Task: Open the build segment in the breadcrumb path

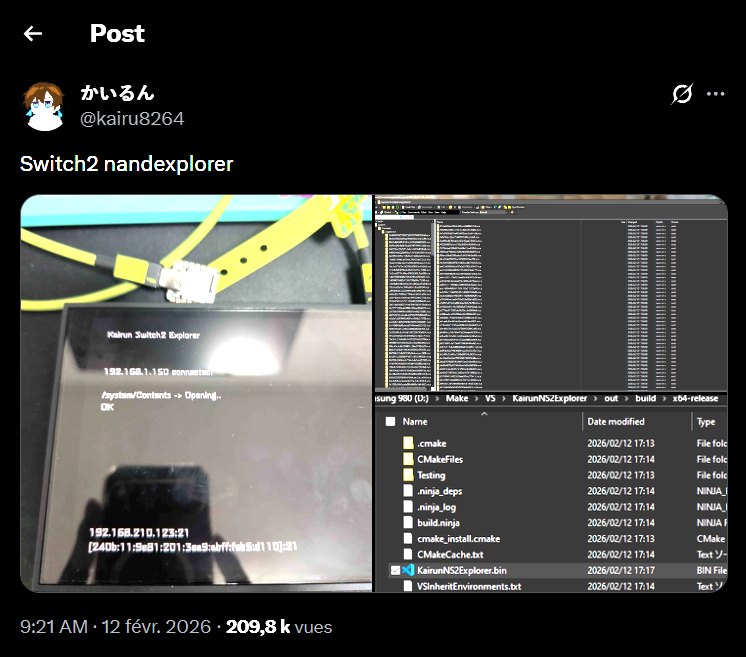Action: click(x=646, y=398)
